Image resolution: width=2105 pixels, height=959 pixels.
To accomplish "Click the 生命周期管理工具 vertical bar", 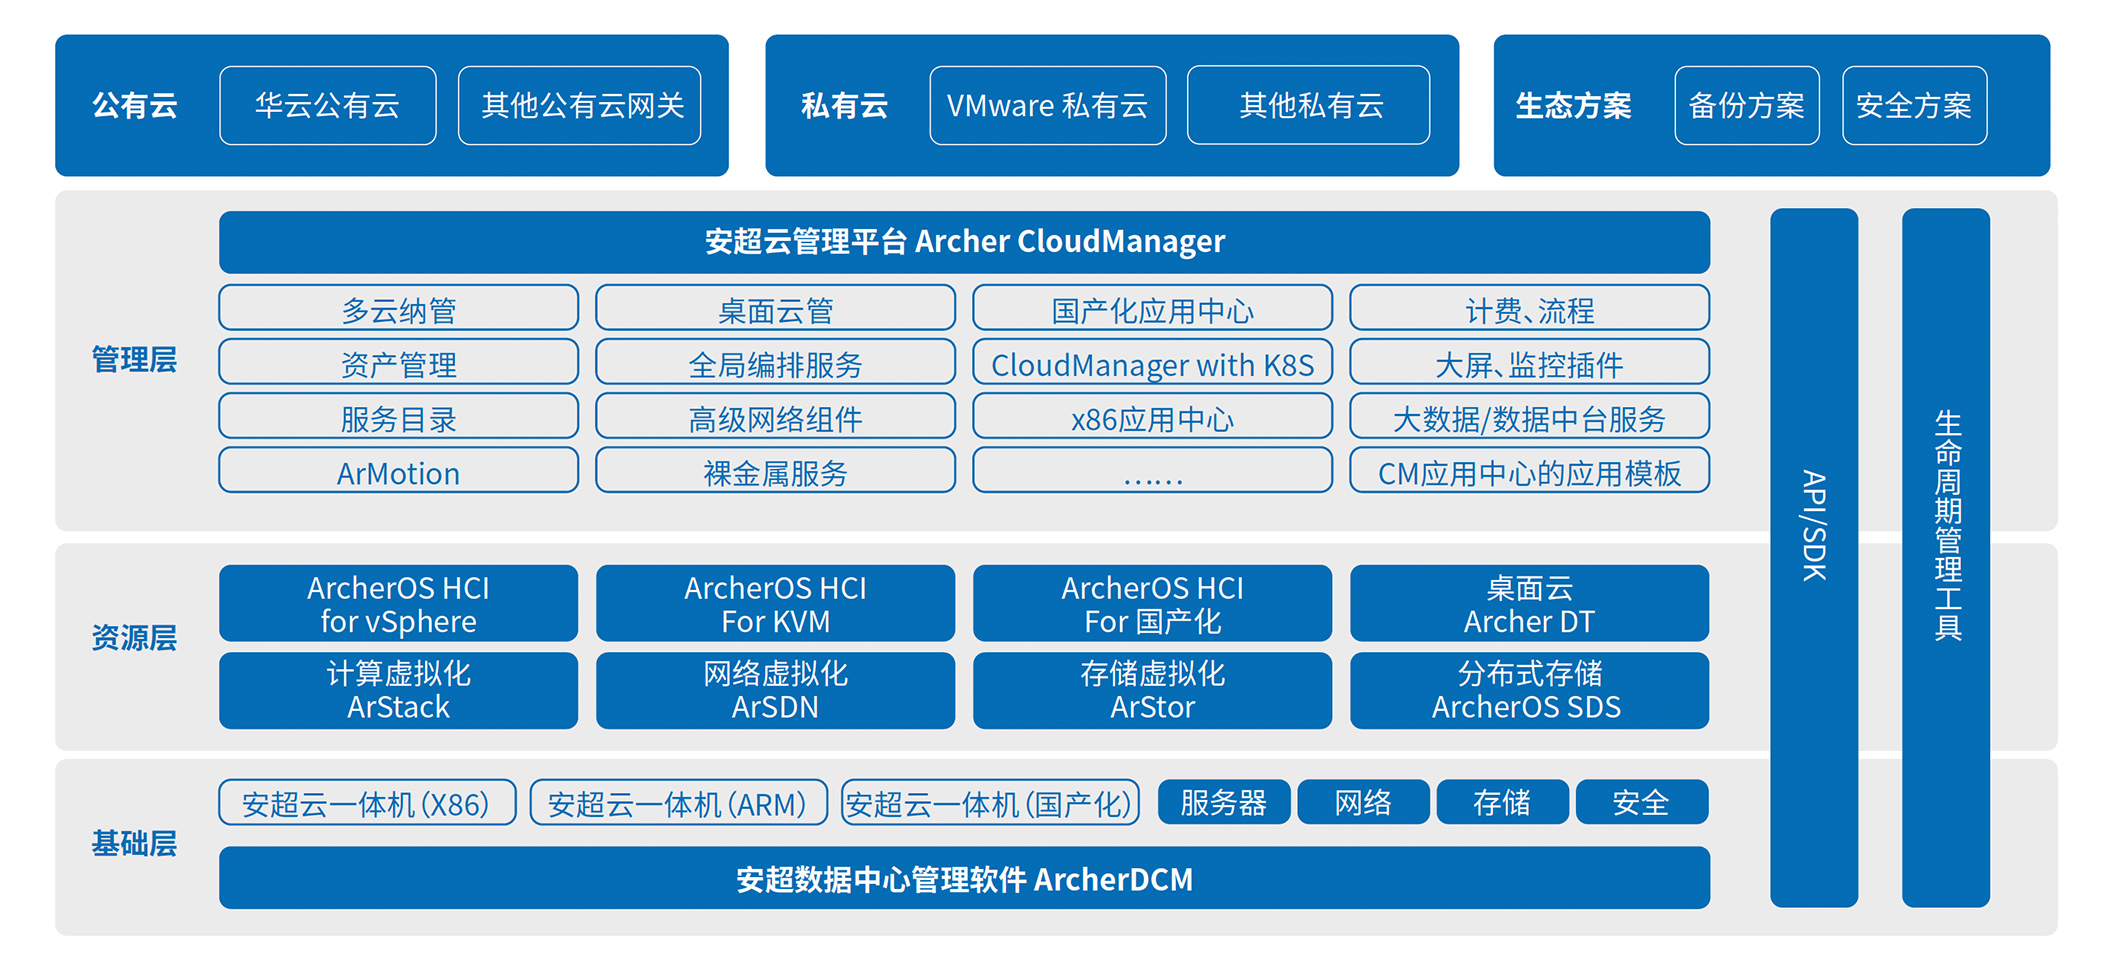I will (x=1946, y=558).
